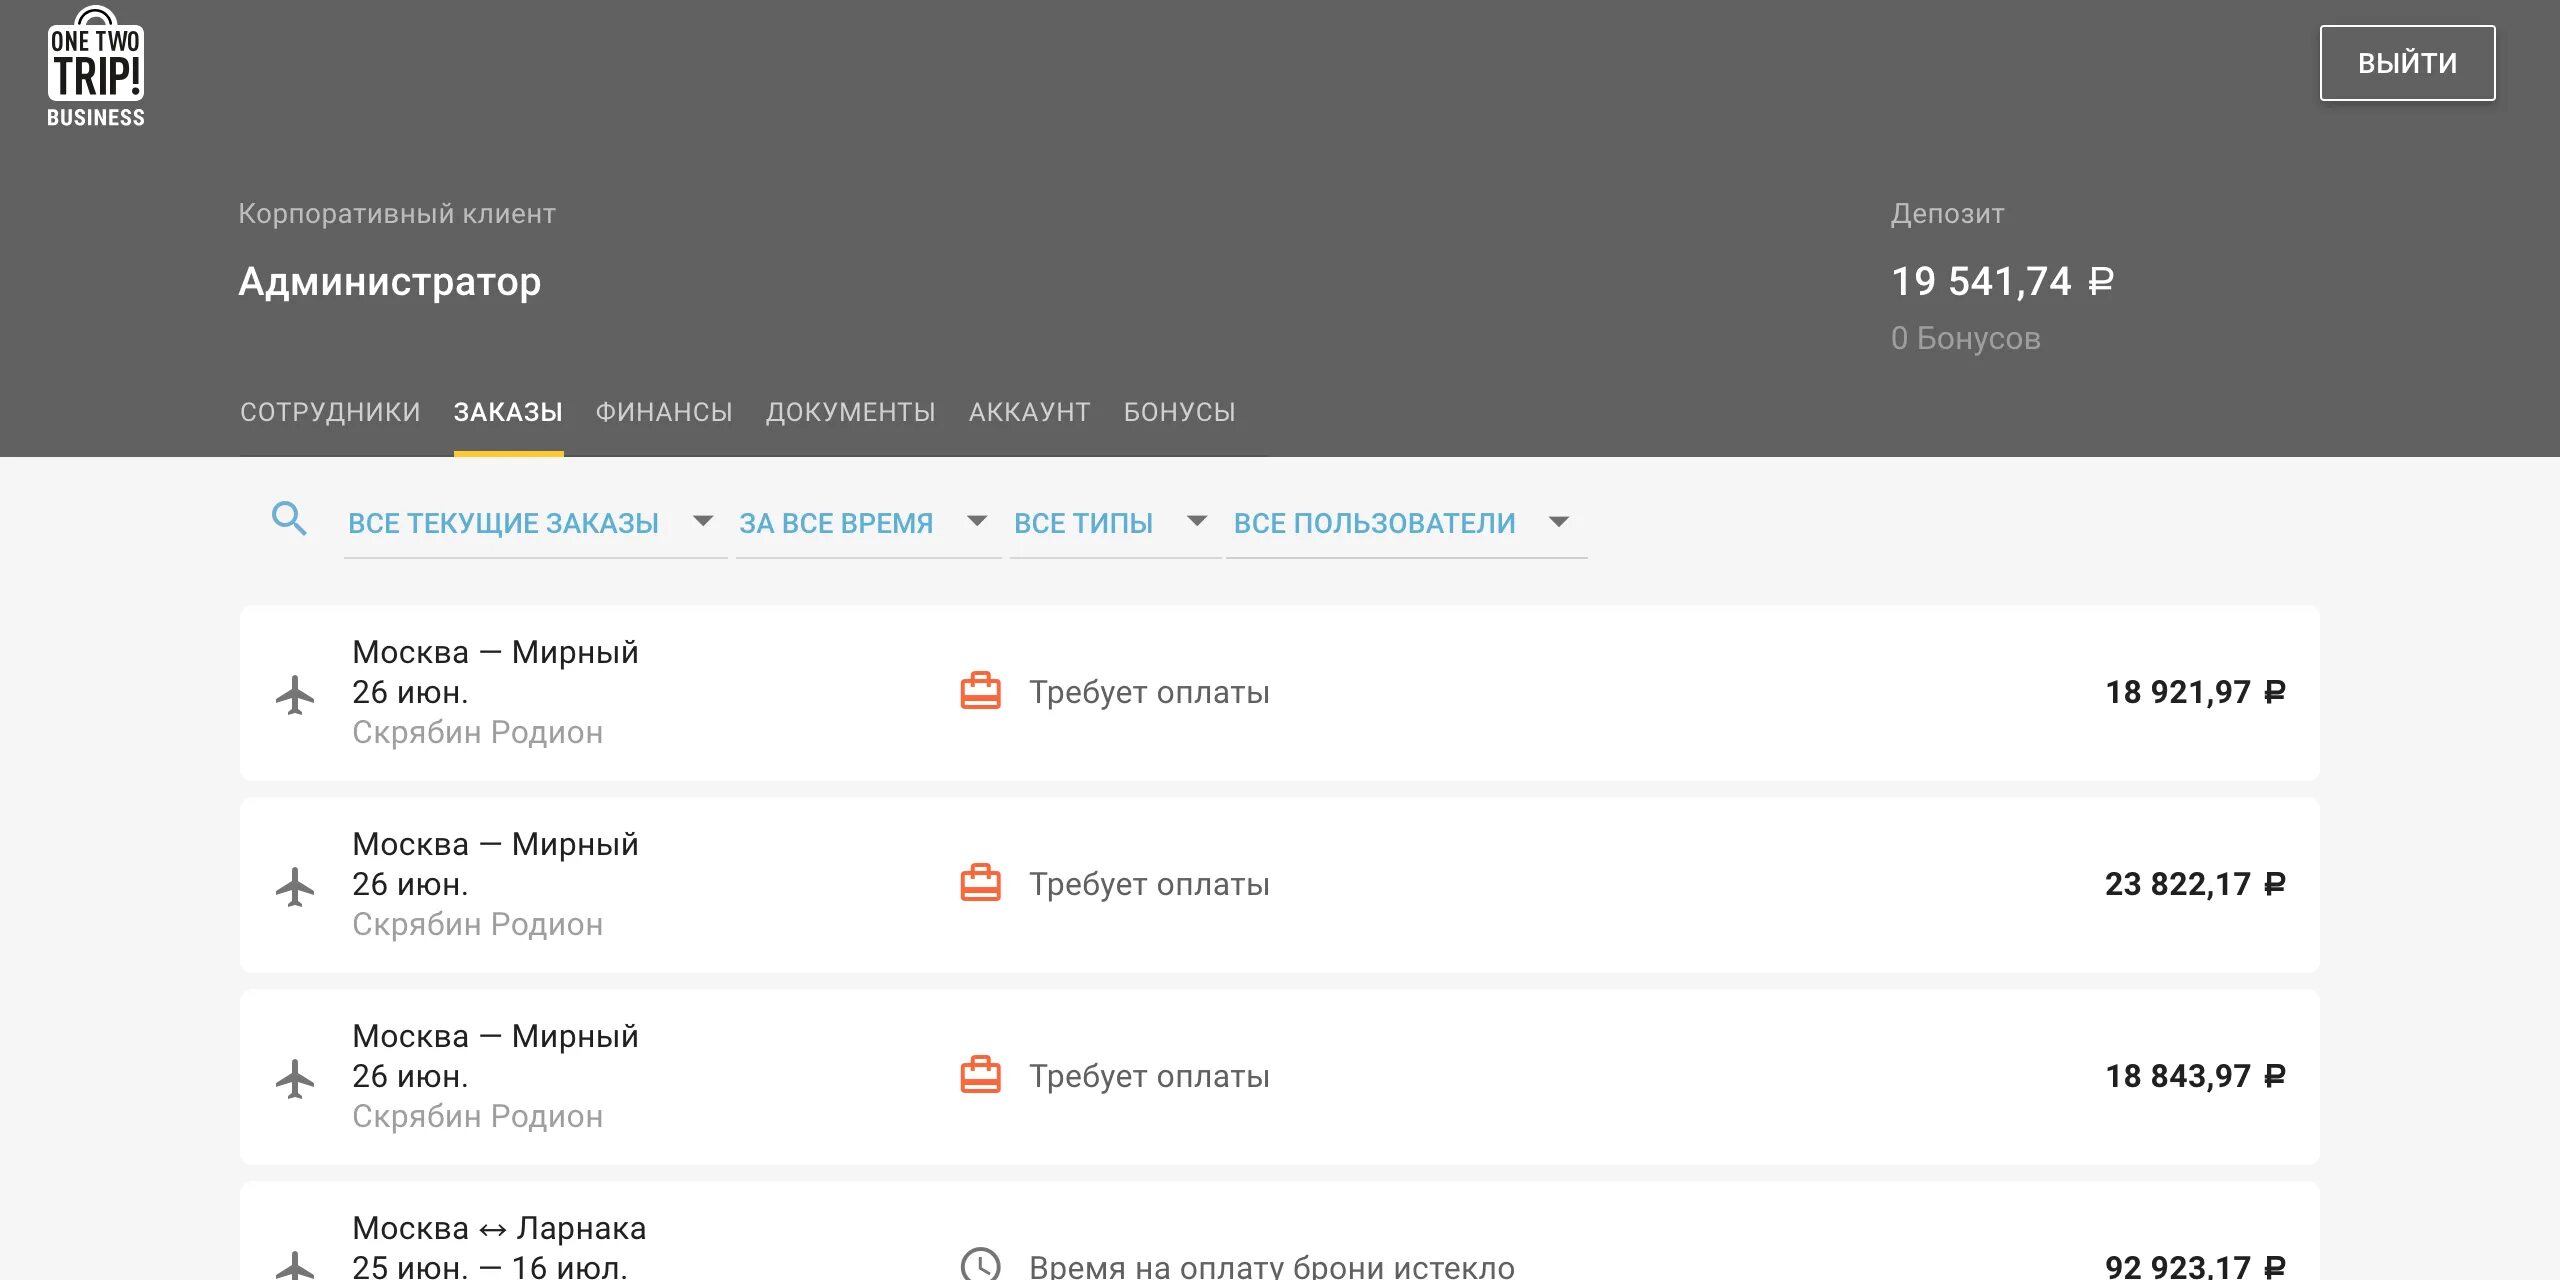Image resolution: width=2560 pixels, height=1280 pixels.
Task: Open the ВСЕ ТИПЫ type dropdown
Action: [x=1115, y=523]
